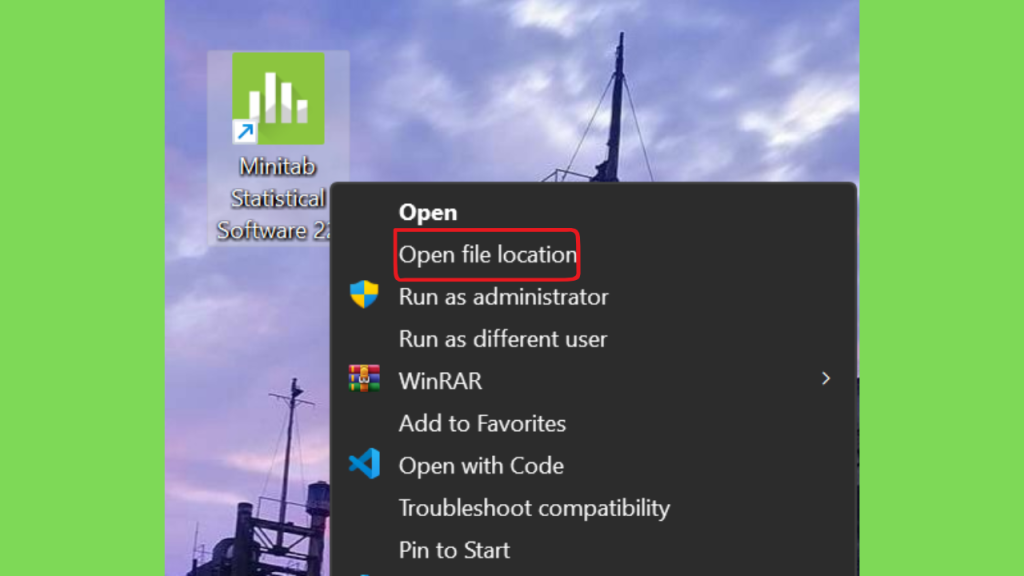Click empty sky wallpaper above the context menu
This screenshot has height=576, width=1024.
click(457, 98)
